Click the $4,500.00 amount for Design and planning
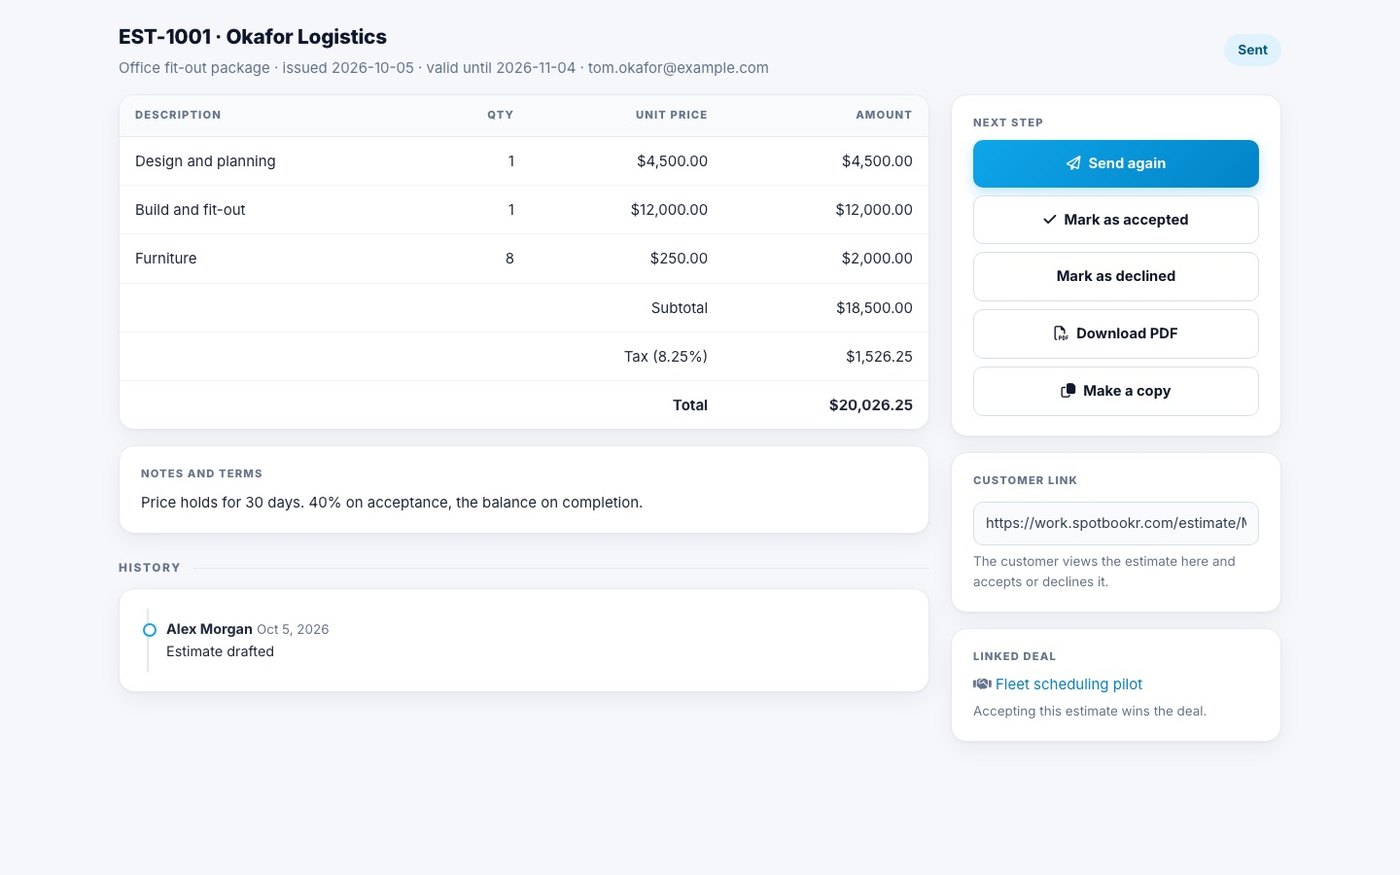 (877, 161)
